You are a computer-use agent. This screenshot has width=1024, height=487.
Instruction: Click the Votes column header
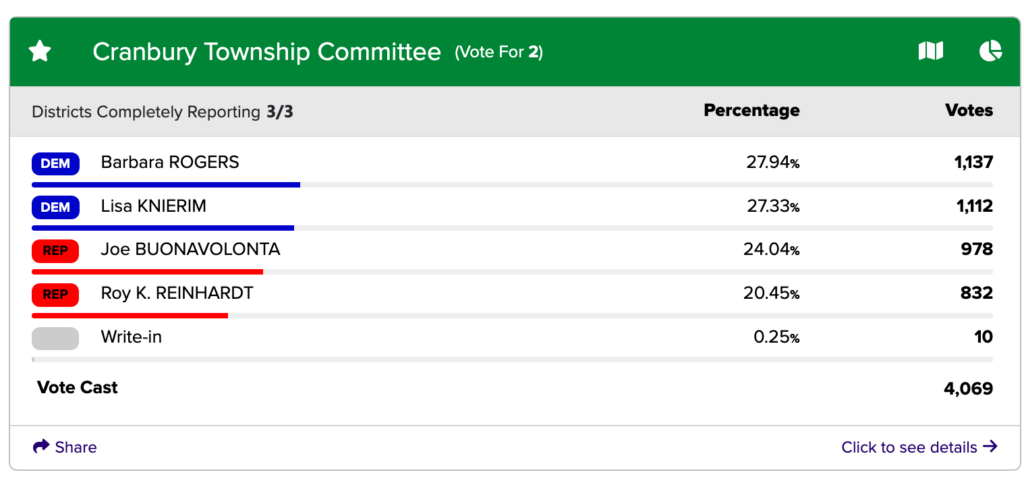tap(968, 110)
